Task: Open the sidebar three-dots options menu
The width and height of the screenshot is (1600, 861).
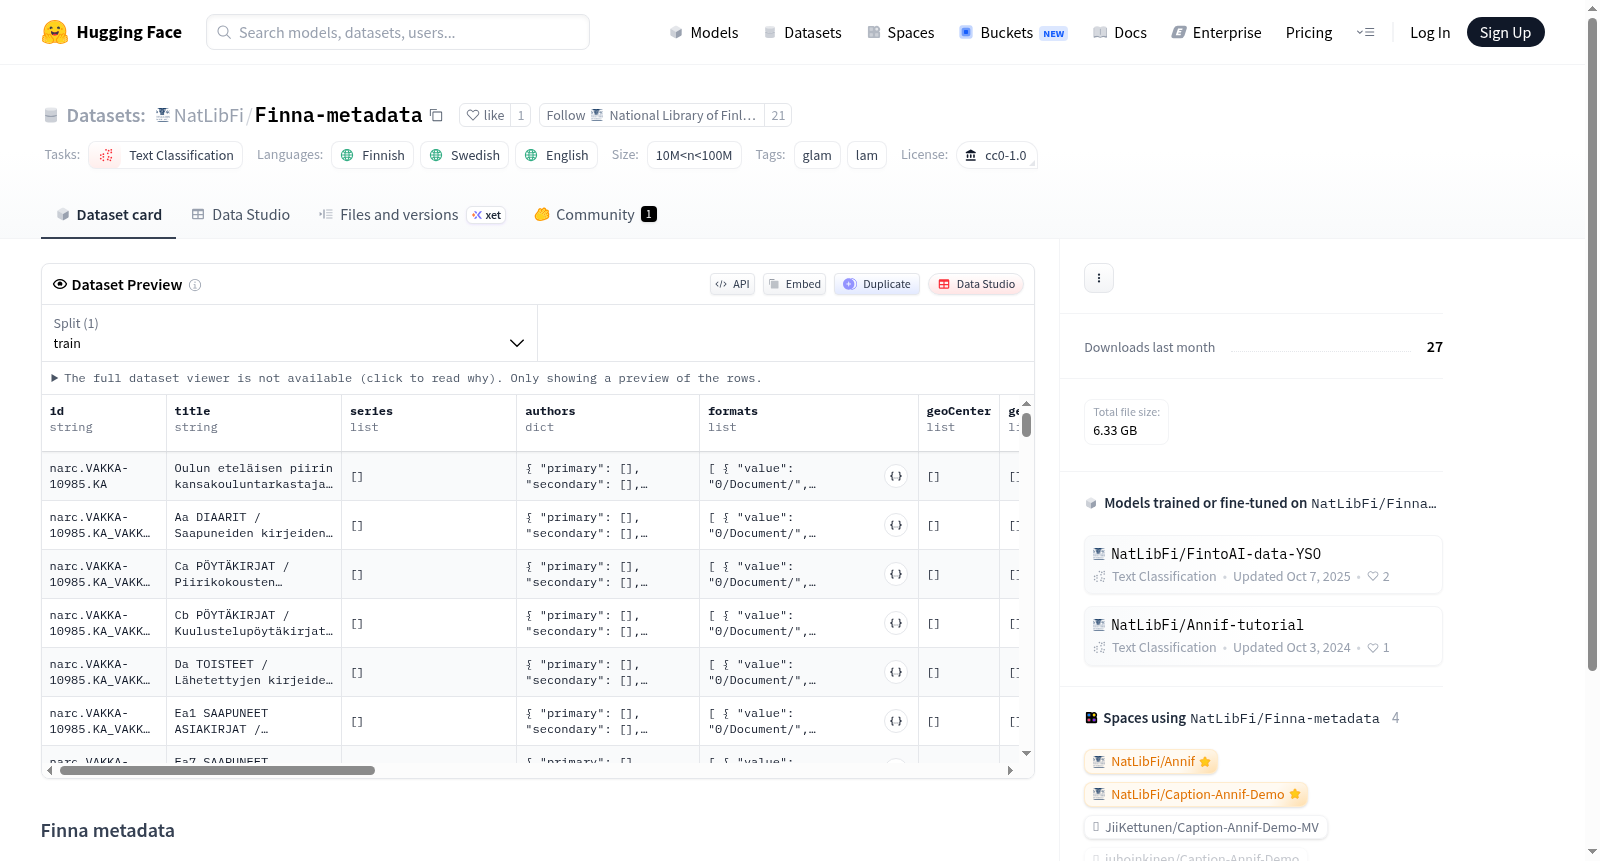Action: pyautogui.click(x=1099, y=278)
